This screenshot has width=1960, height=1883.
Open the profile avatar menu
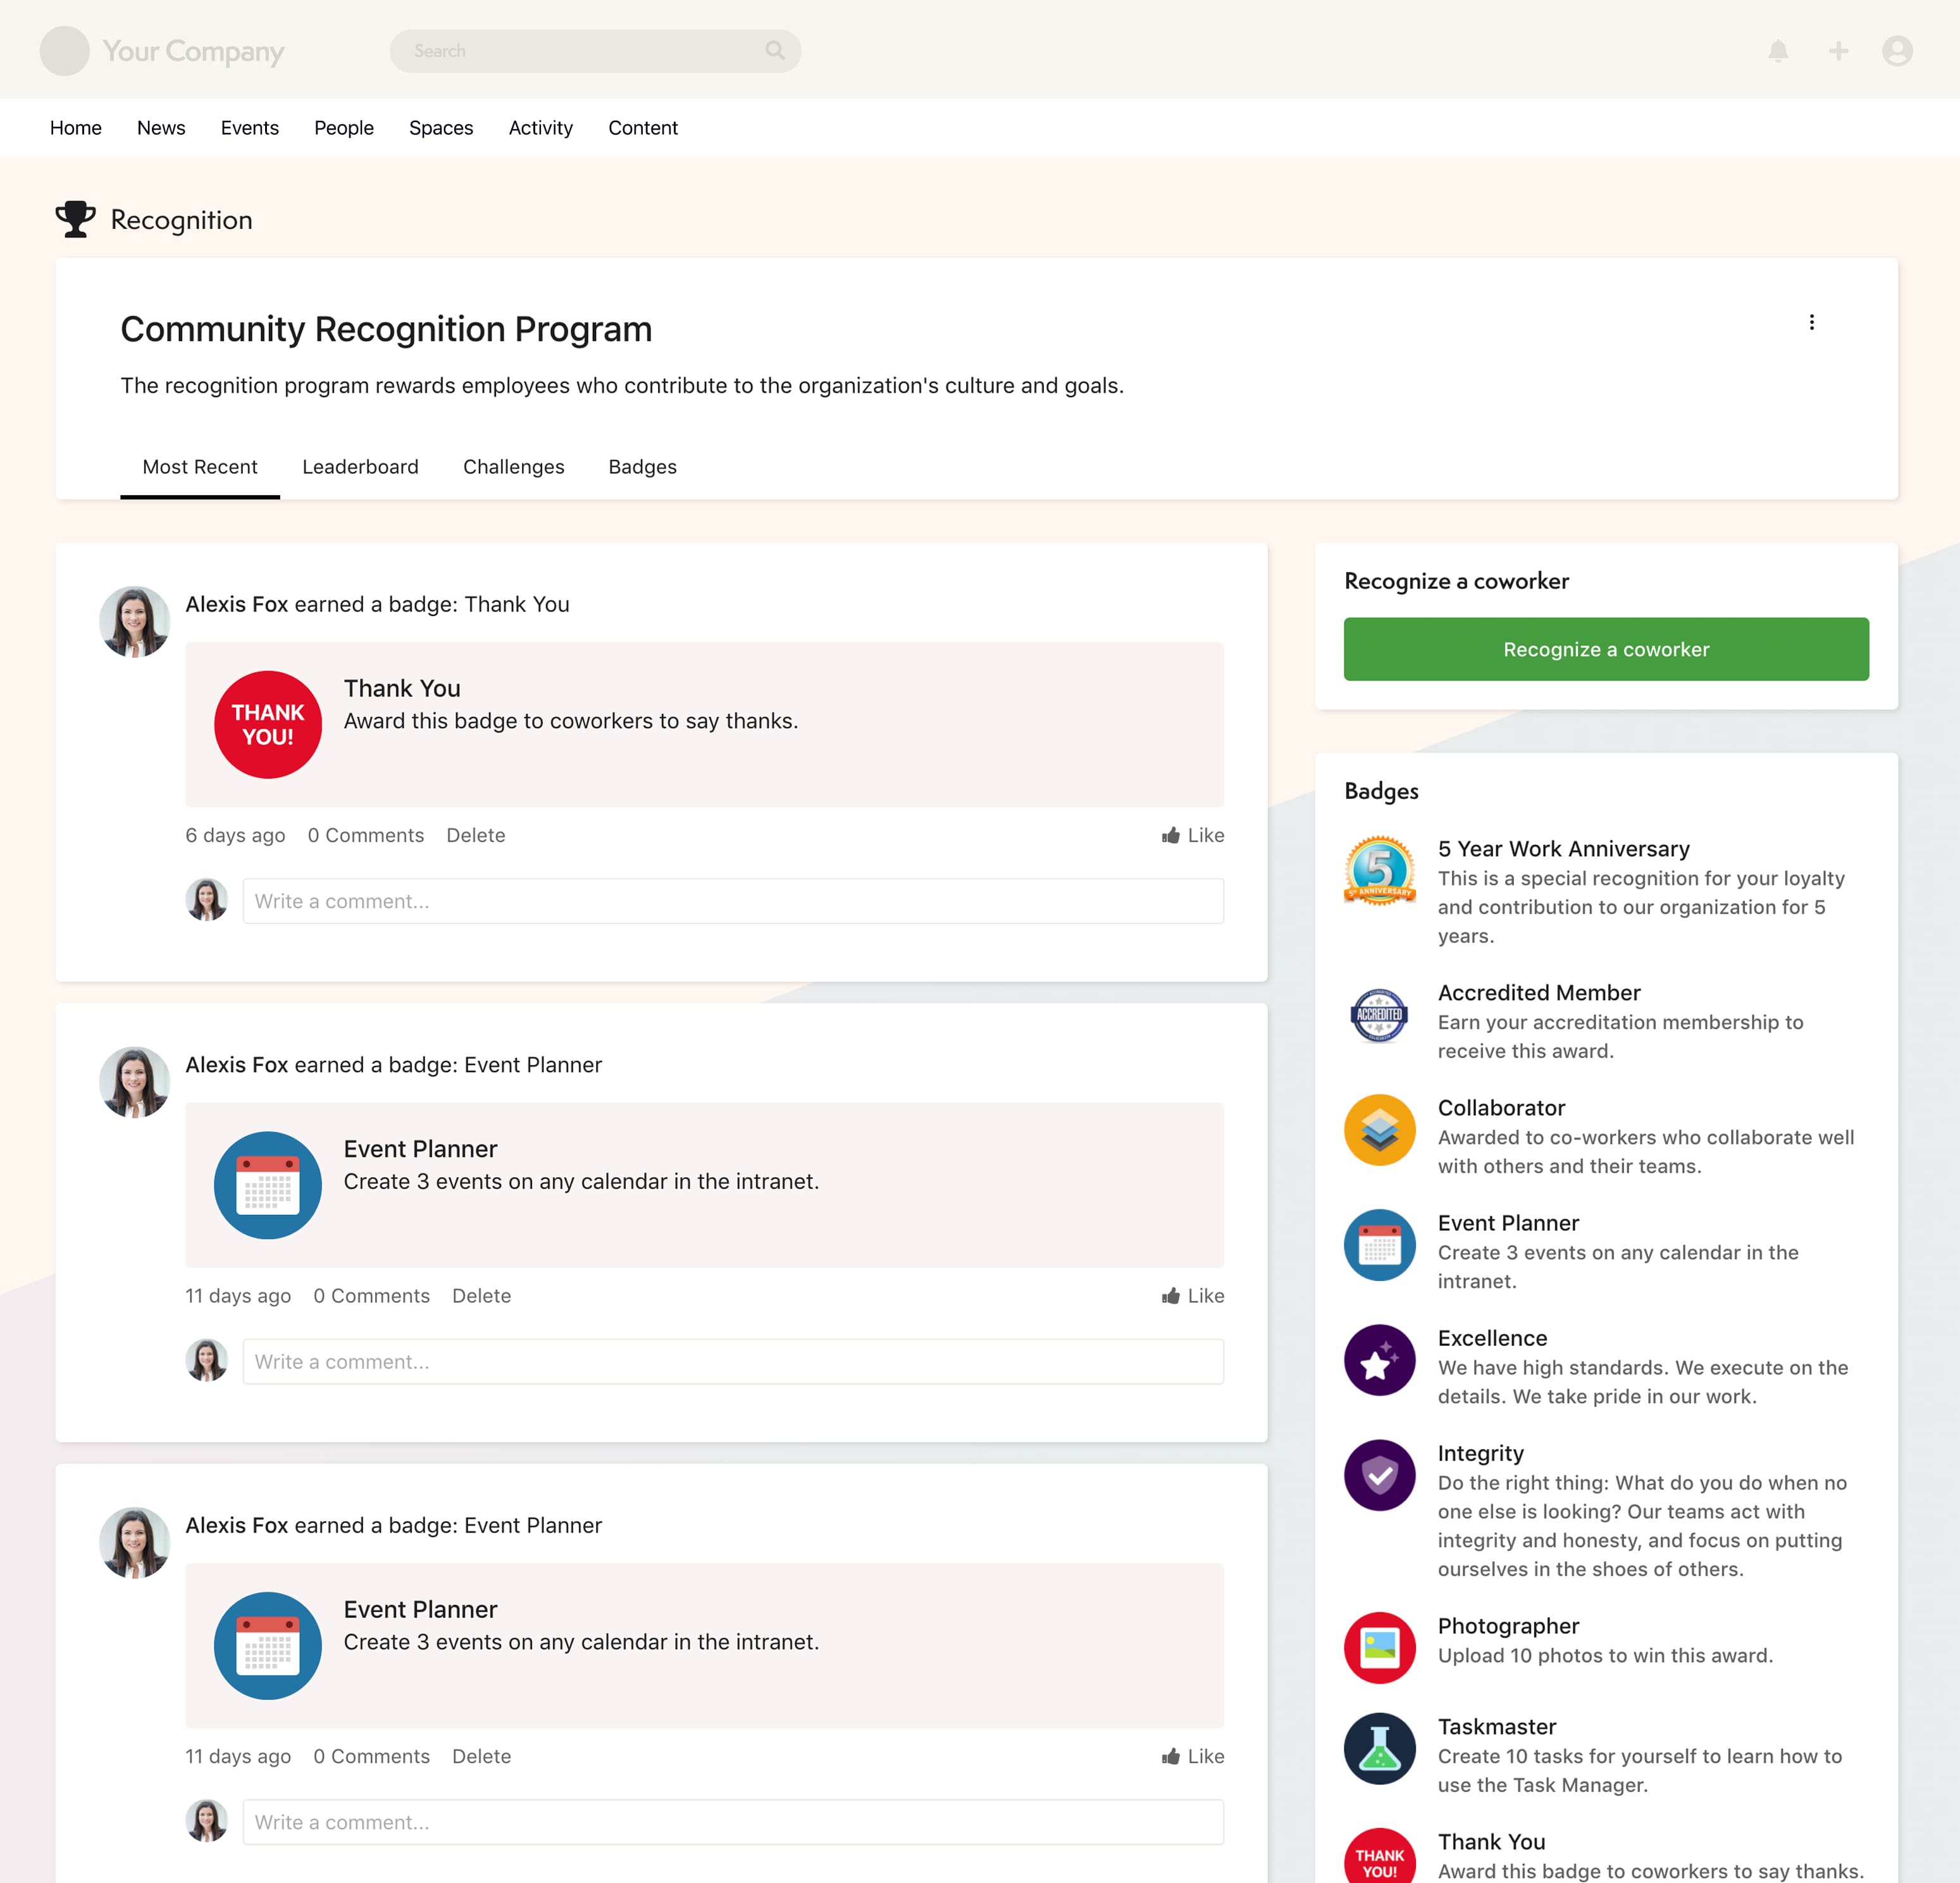tap(1897, 51)
